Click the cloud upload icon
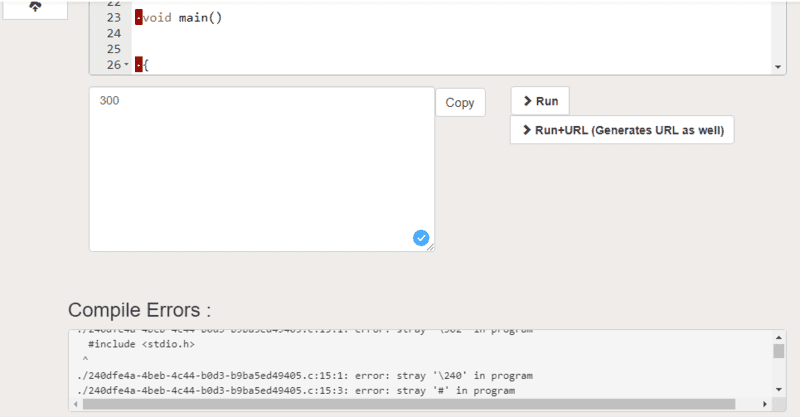800x417 pixels. 37,6
